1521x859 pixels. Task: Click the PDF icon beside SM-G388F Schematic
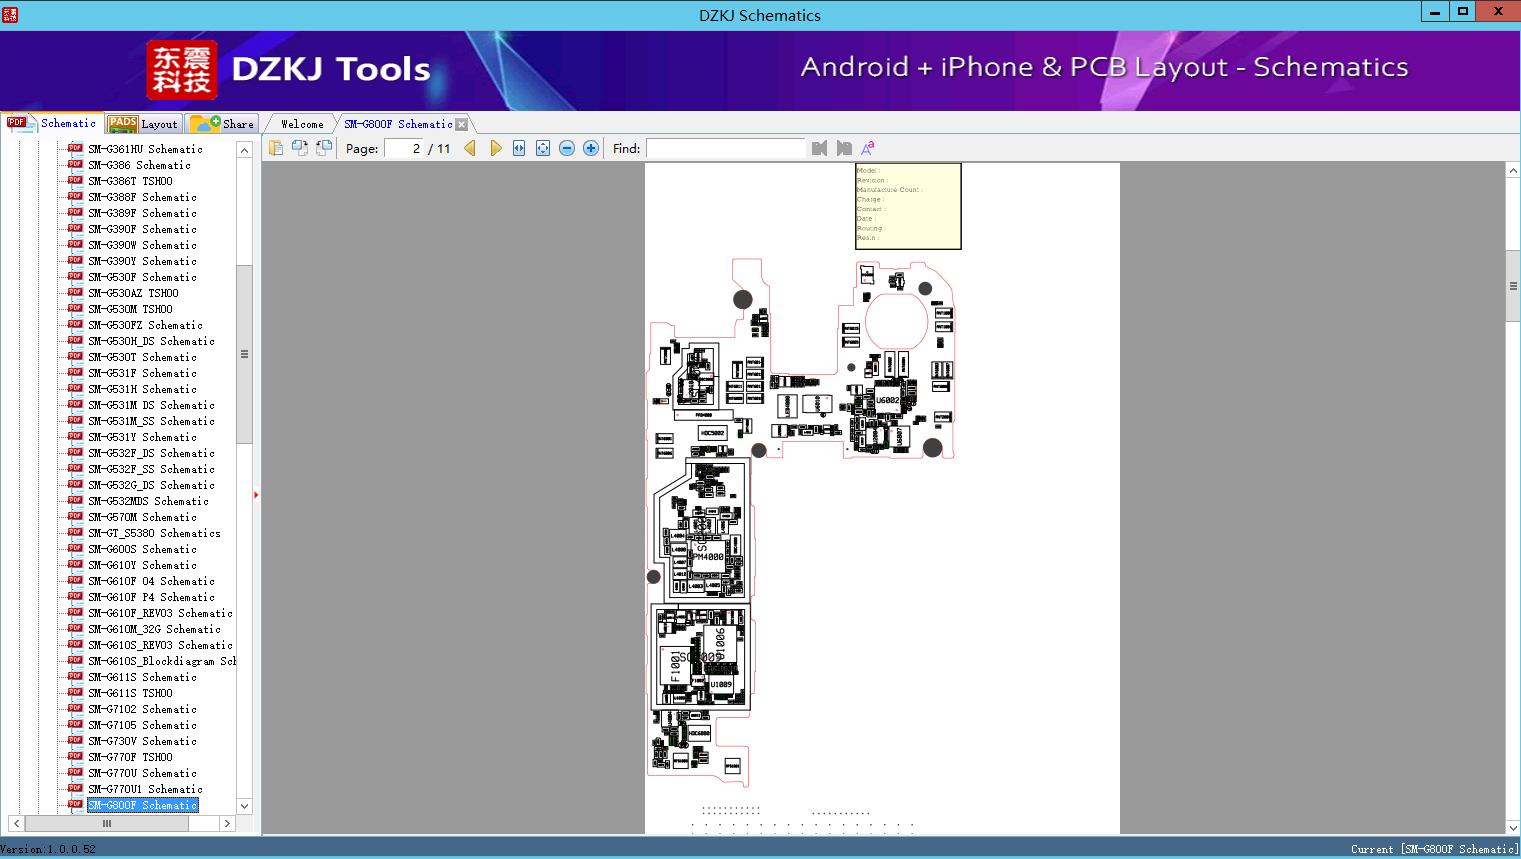[75, 197]
